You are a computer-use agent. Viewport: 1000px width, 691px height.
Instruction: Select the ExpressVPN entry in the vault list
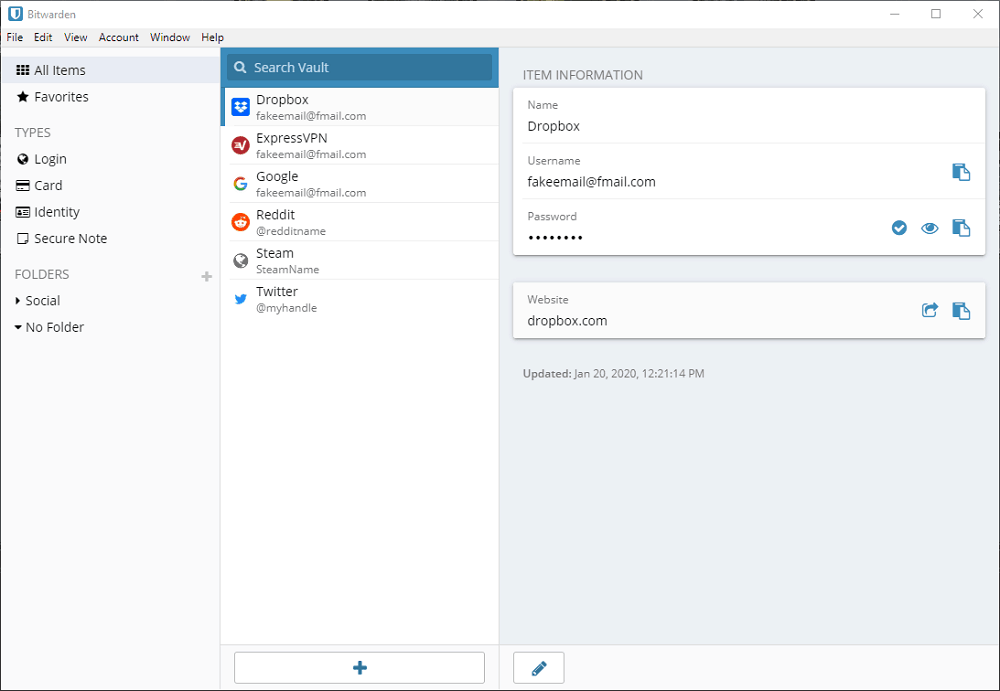pos(360,145)
